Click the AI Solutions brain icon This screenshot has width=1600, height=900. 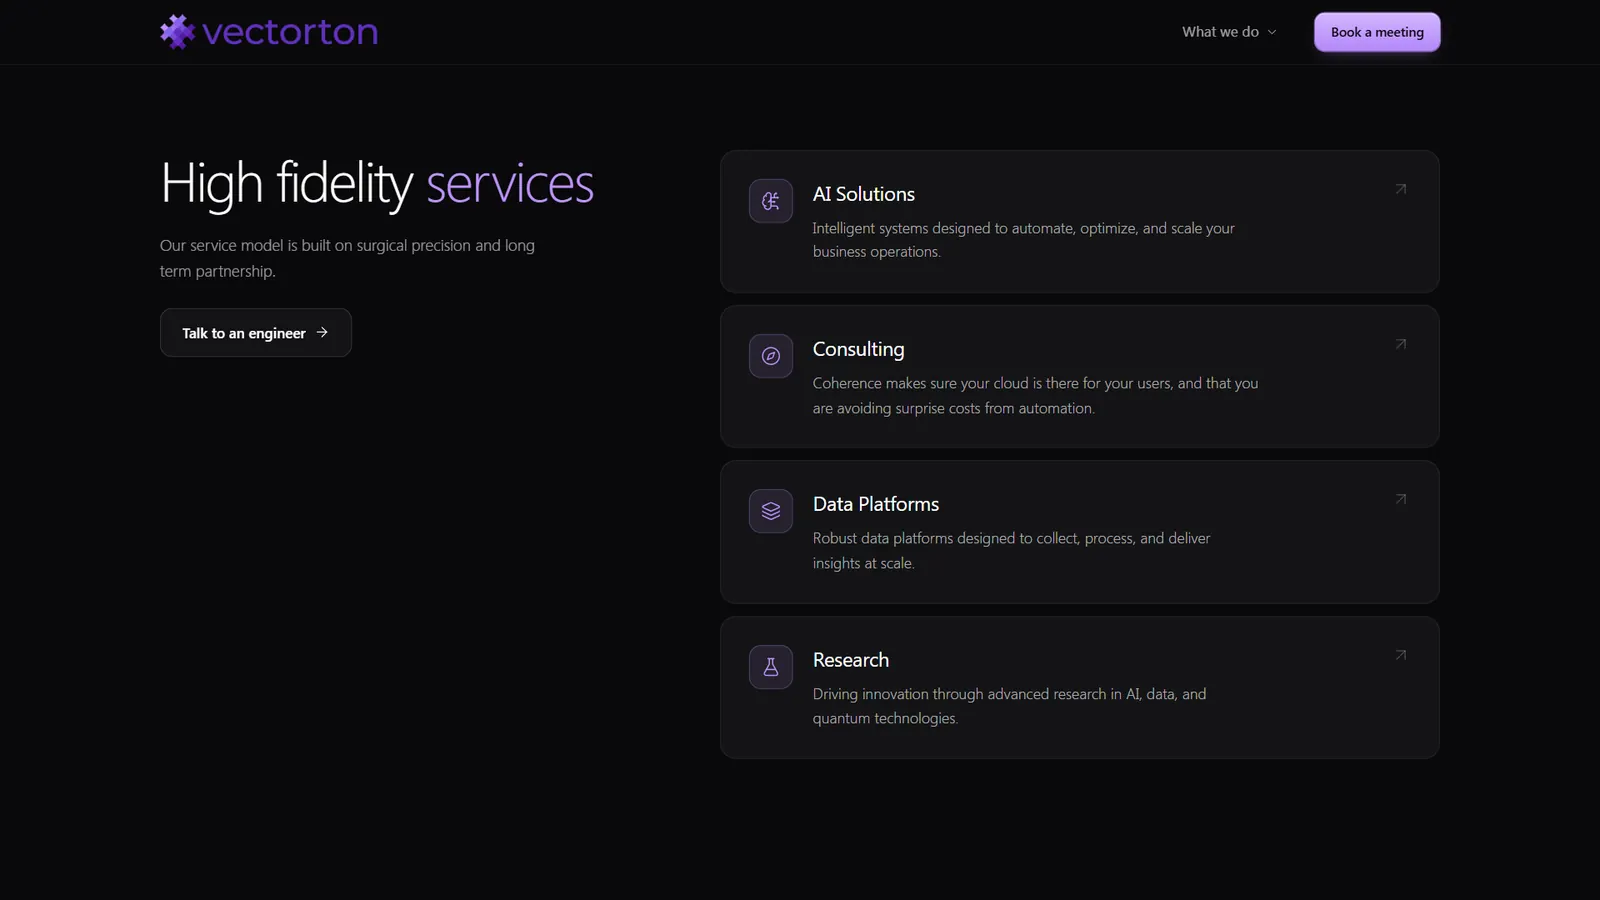pyautogui.click(x=771, y=201)
